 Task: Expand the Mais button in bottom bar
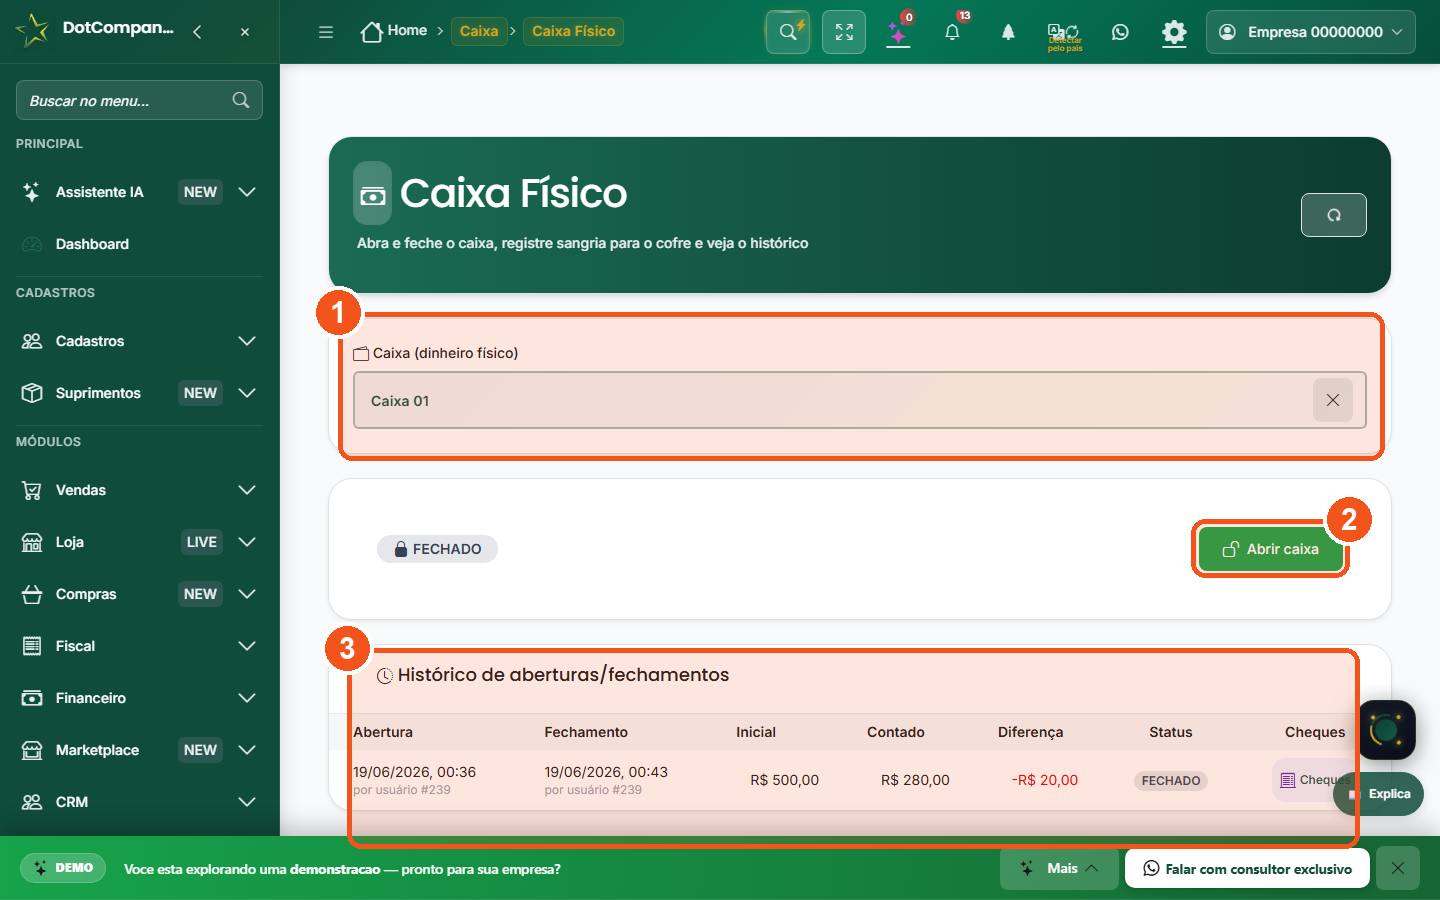click(x=1059, y=868)
